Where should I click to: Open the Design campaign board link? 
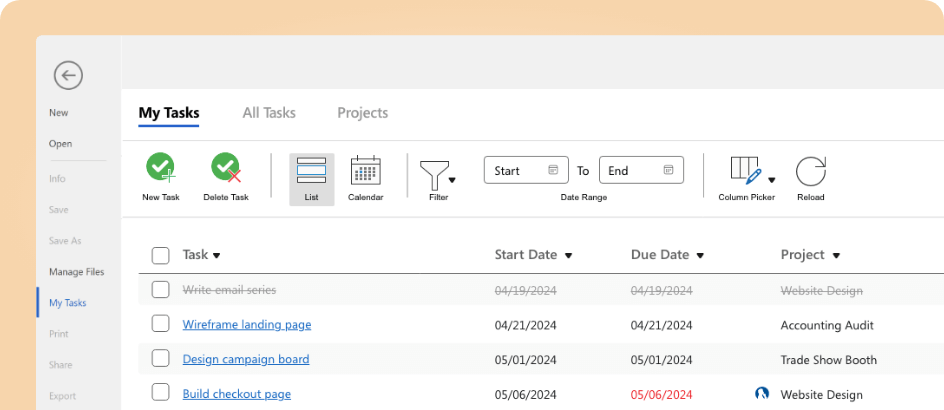pos(246,359)
